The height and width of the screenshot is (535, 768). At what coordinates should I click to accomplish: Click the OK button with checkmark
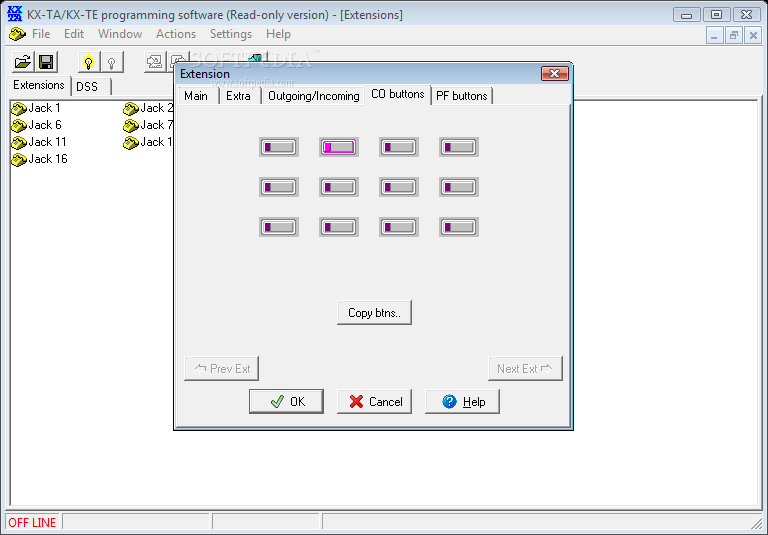point(287,402)
